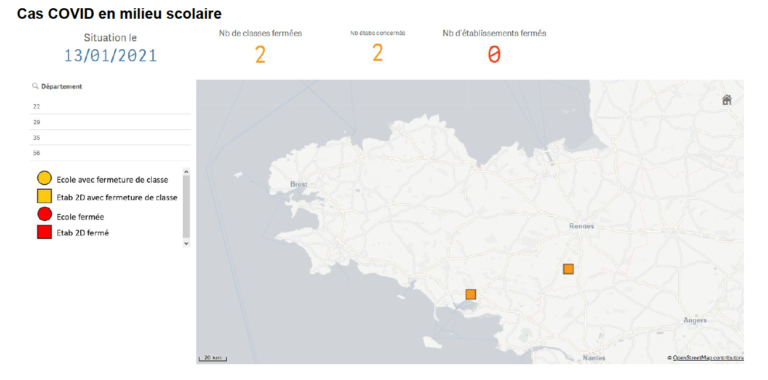Click the search magnifier beside Département
This screenshot has height=380, width=768.
35,86
